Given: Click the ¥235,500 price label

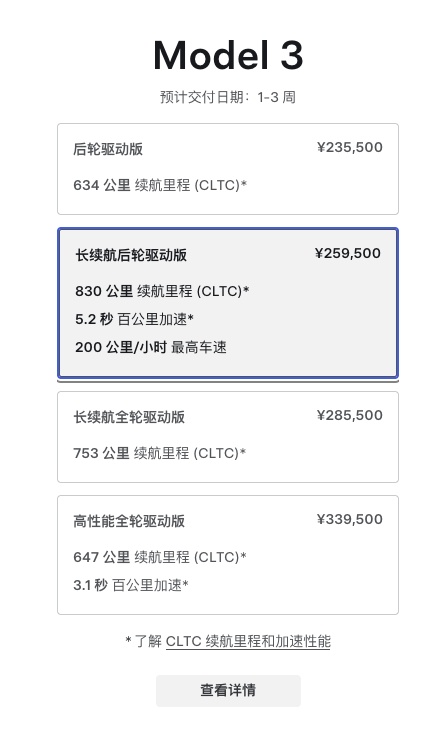Looking at the screenshot, I should click(x=350, y=148).
